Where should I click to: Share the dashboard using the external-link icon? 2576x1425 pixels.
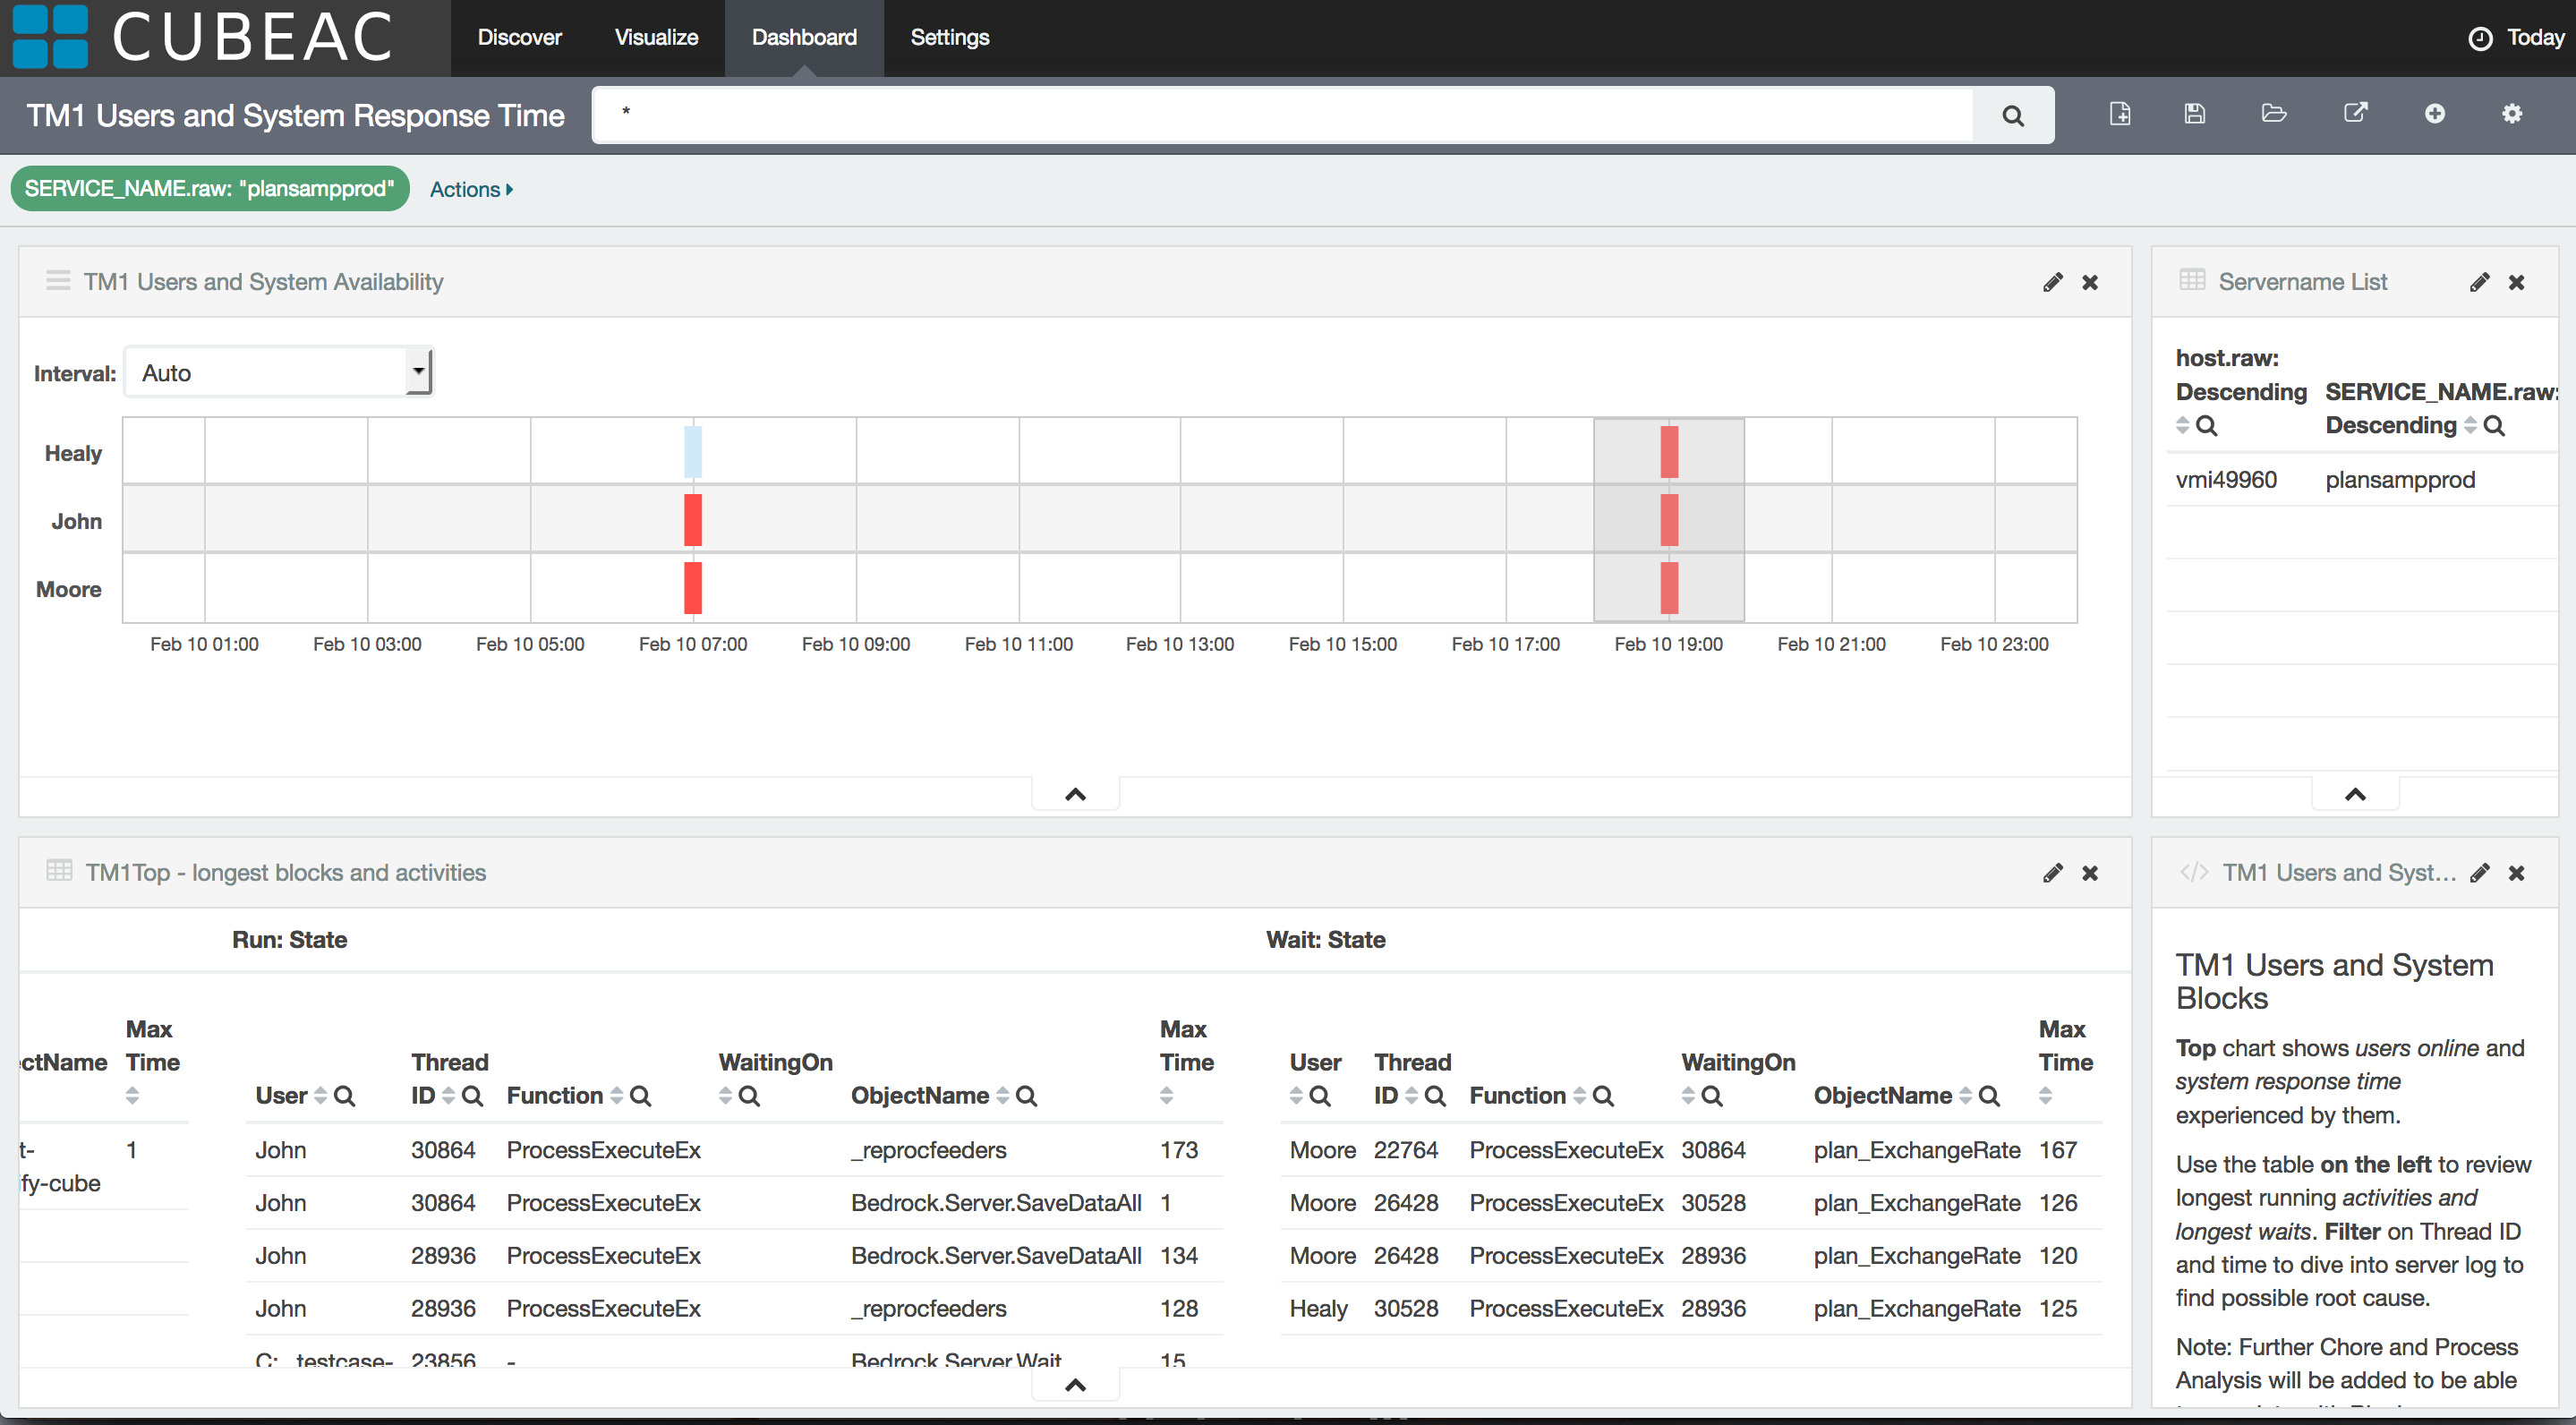coord(2356,113)
